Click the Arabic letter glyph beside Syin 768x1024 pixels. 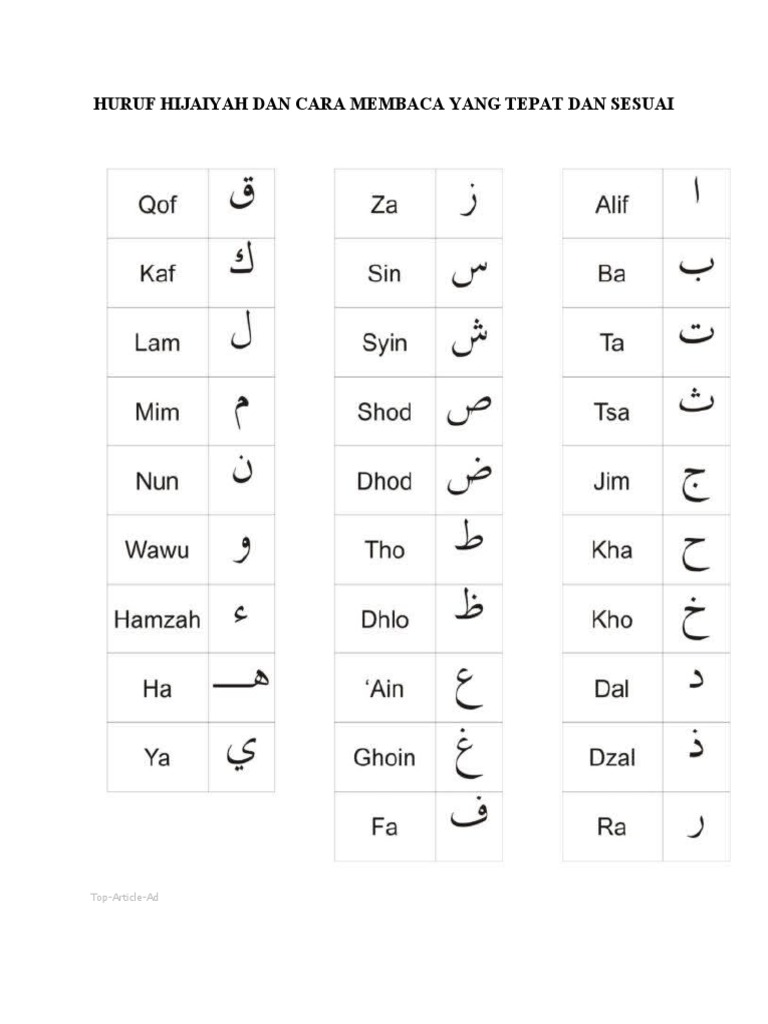click(x=469, y=341)
